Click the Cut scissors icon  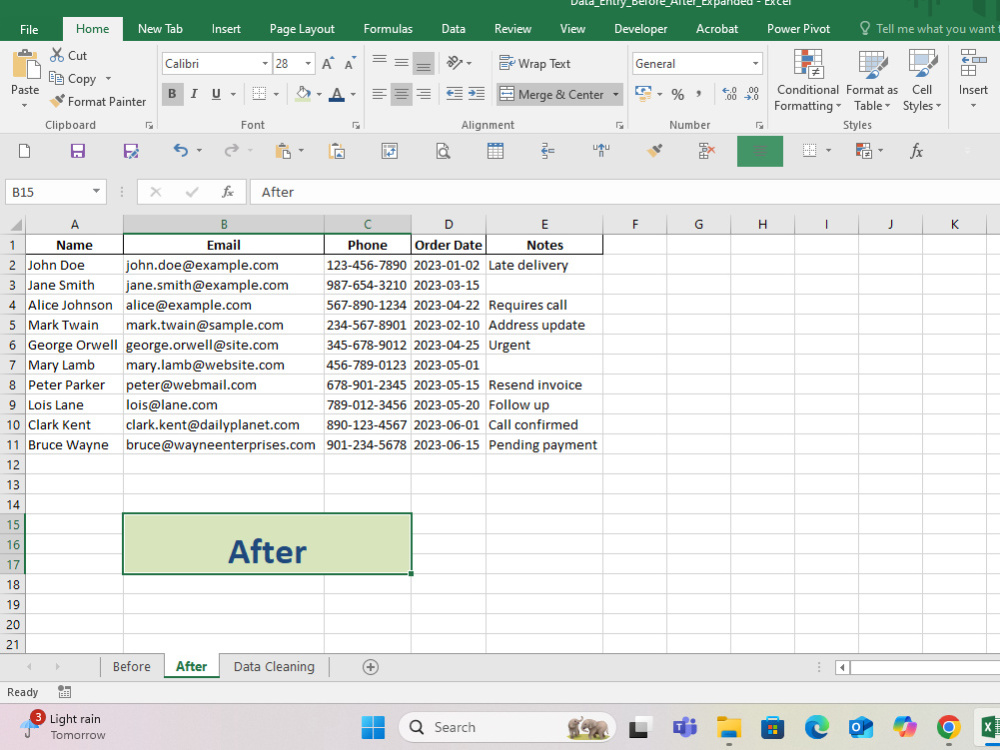click(57, 55)
